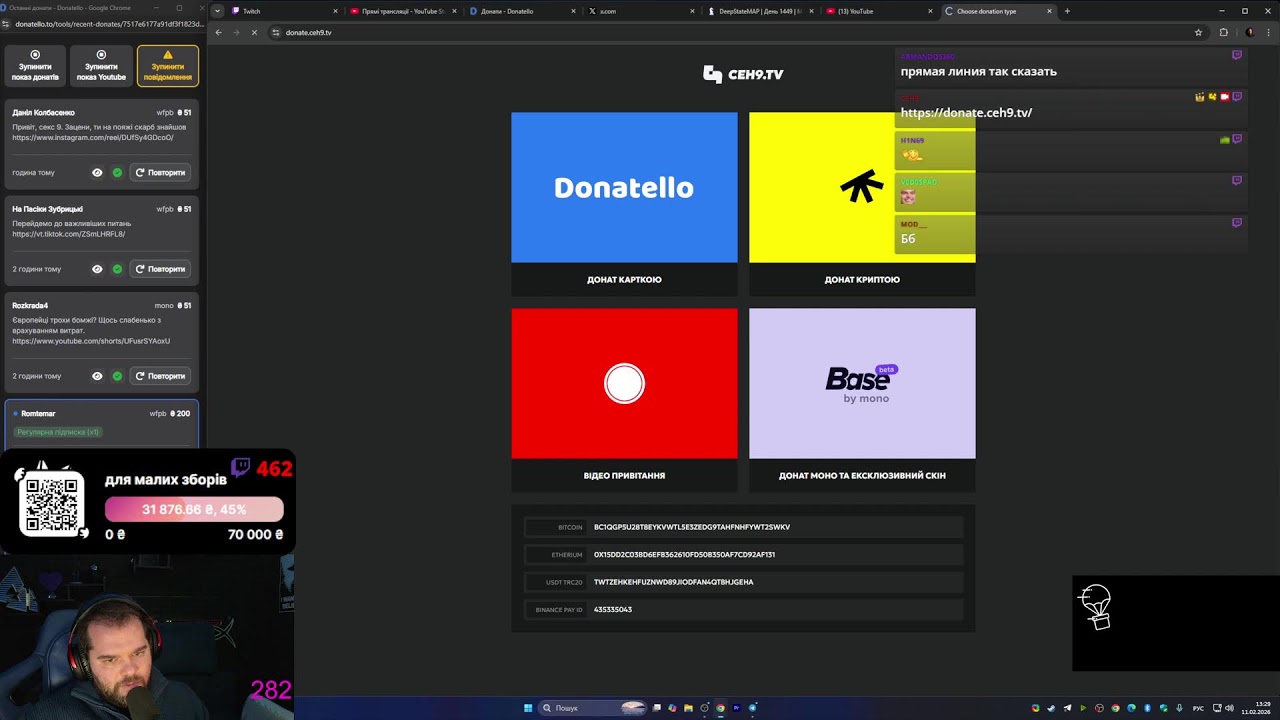Click Зупинити повідомлення warning button

point(168,66)
